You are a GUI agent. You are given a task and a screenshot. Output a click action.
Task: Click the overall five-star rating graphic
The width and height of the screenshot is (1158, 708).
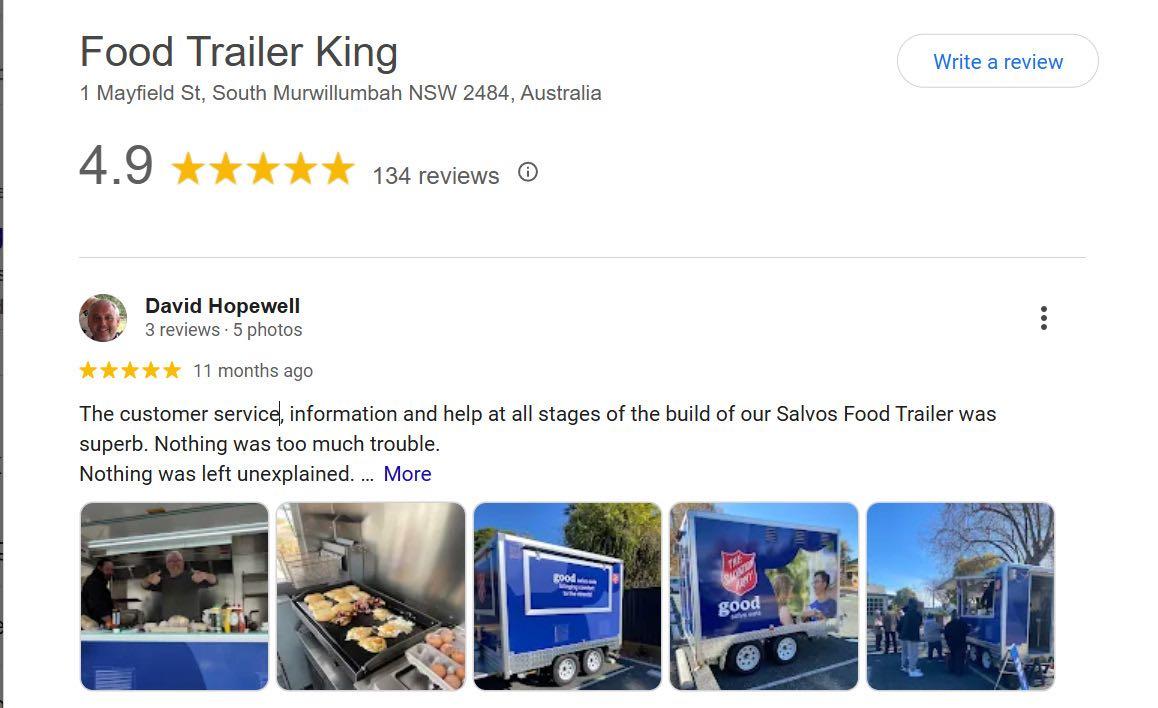[x=263, y=169]
